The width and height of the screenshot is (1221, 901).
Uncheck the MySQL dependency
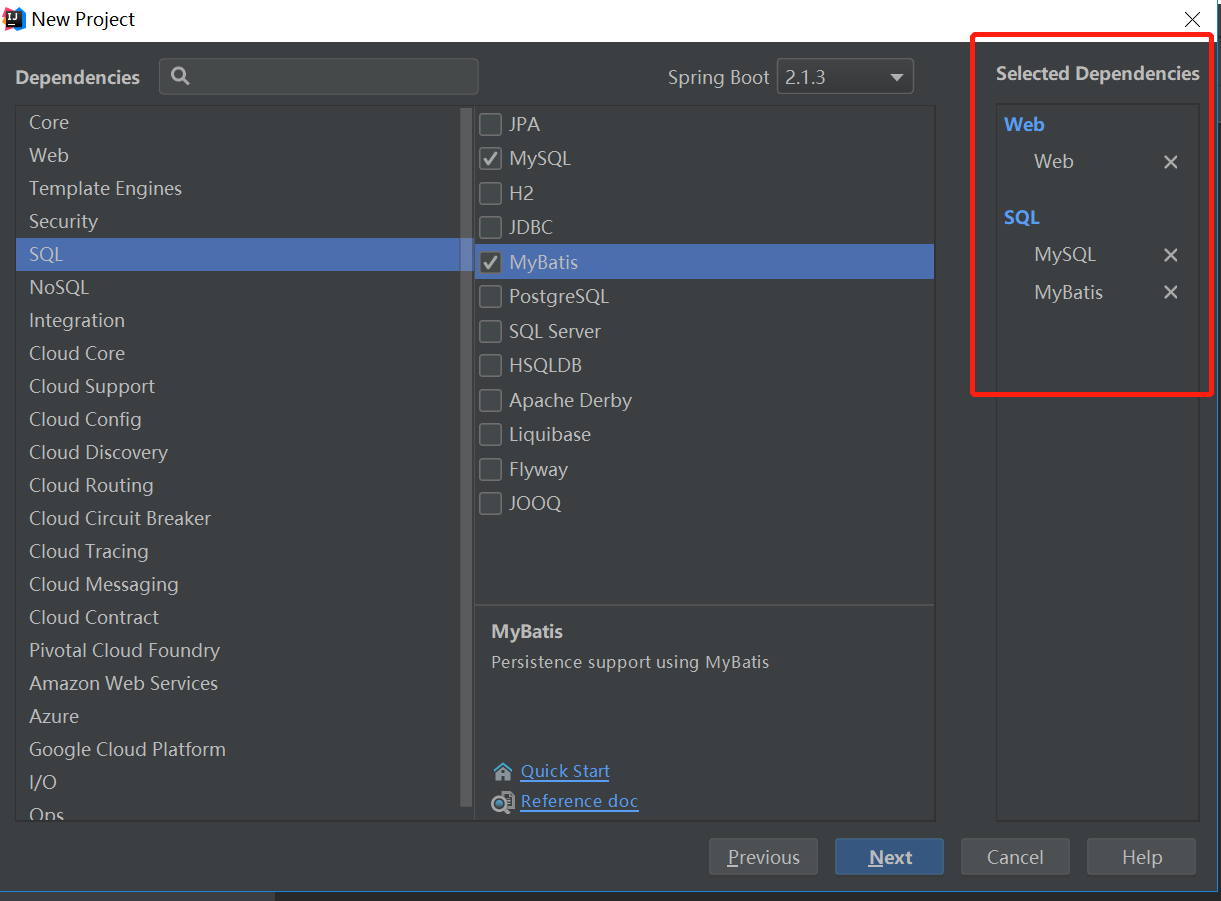tap(491, 158)
